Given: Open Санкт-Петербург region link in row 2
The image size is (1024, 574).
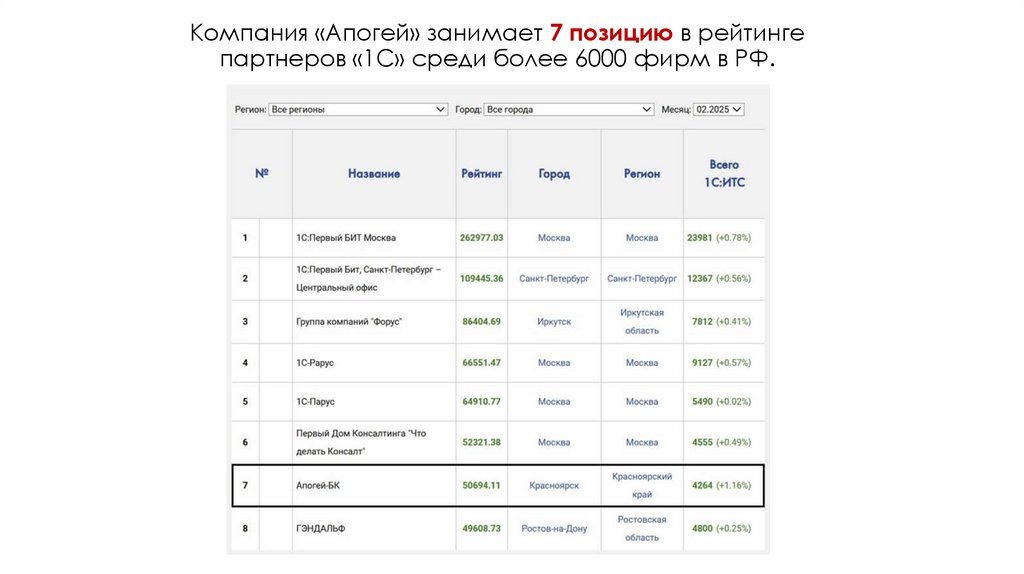Looking at the screenshot, I should [642, 278].
